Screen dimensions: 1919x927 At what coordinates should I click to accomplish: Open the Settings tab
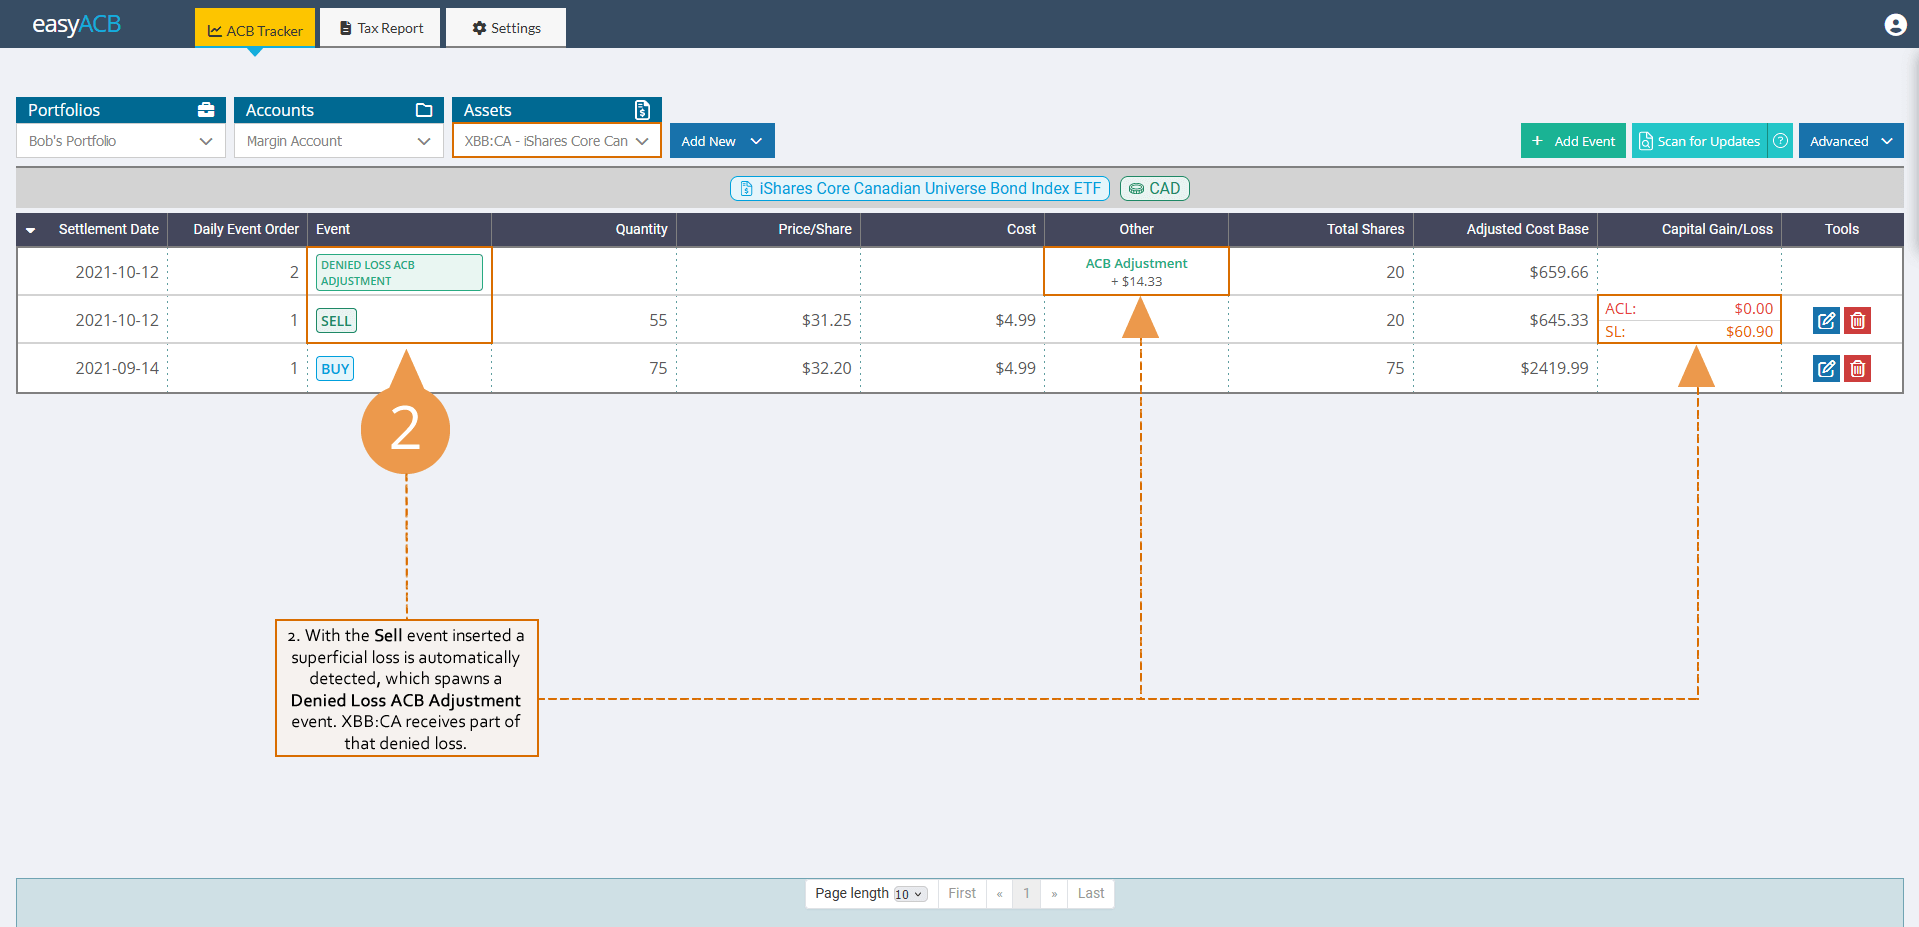[x=505, y=27]
